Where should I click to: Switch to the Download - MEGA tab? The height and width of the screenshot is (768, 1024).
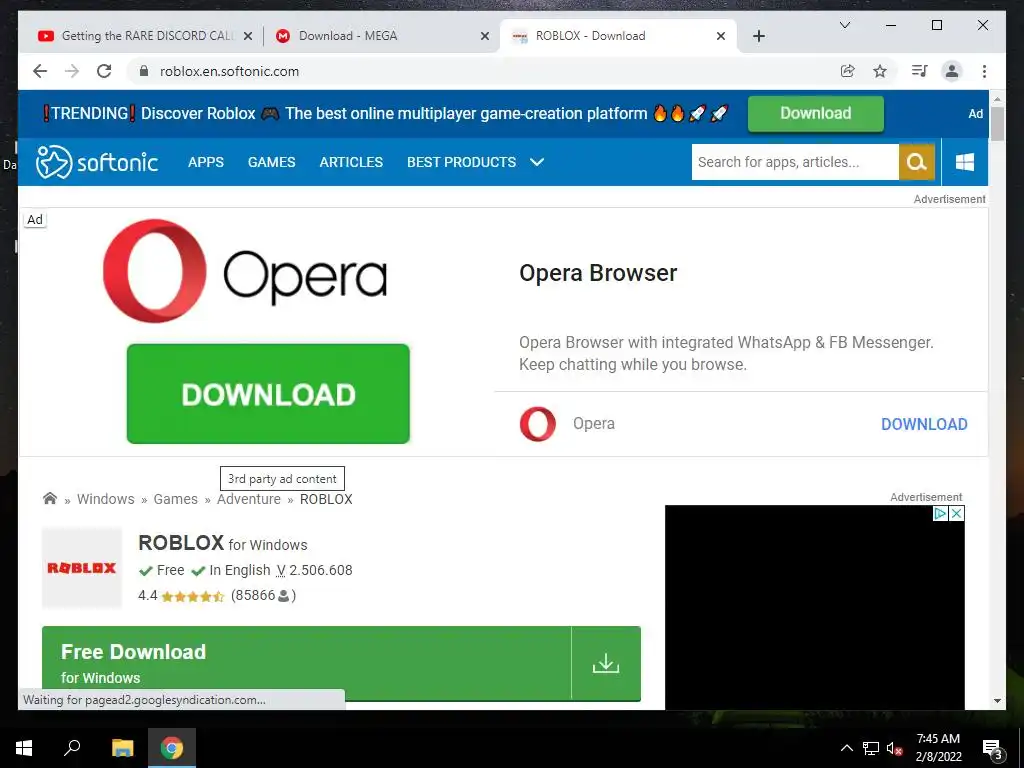coord(382,36)
